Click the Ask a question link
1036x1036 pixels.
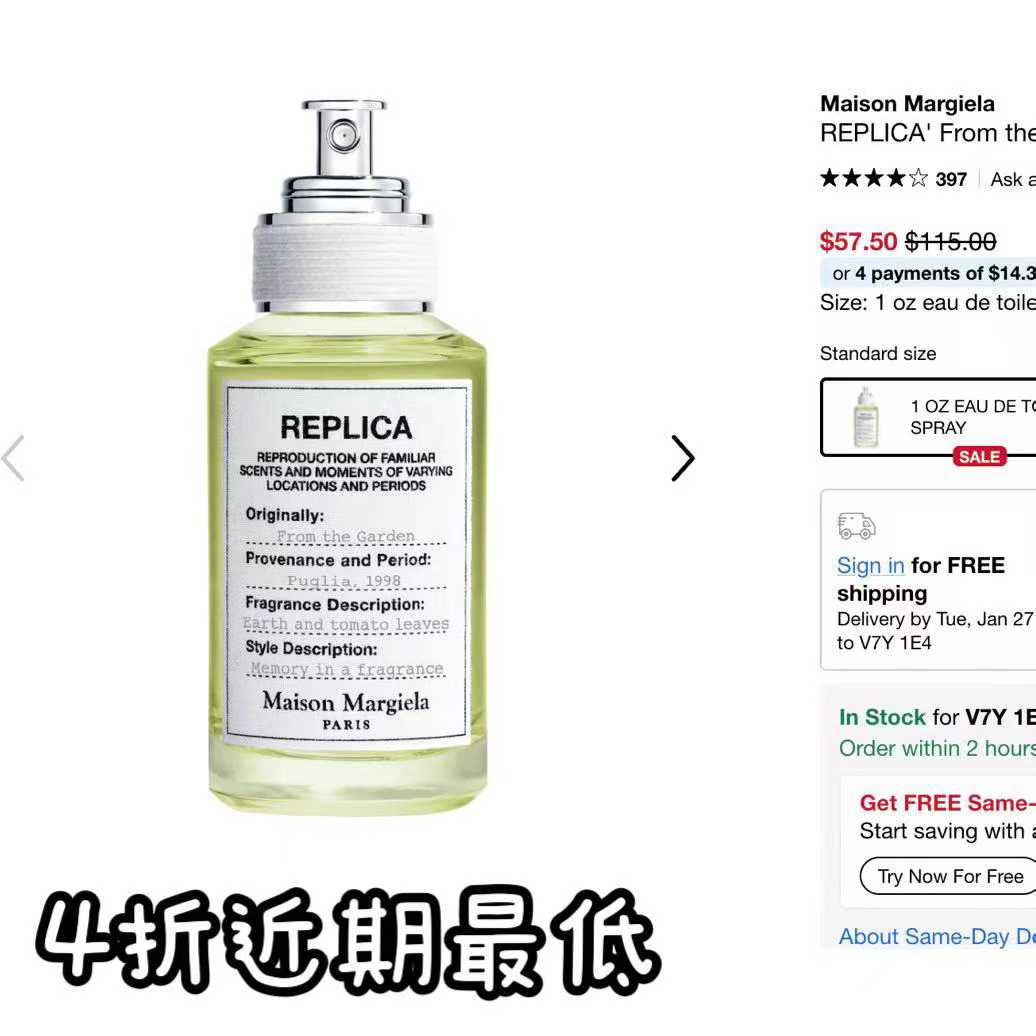1013,179
